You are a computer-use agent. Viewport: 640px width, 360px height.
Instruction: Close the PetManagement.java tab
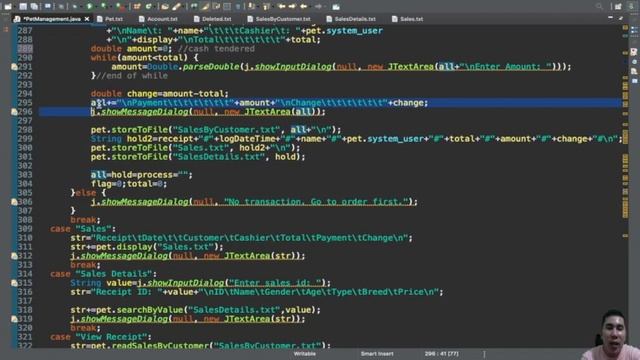(x=87, y=19)
